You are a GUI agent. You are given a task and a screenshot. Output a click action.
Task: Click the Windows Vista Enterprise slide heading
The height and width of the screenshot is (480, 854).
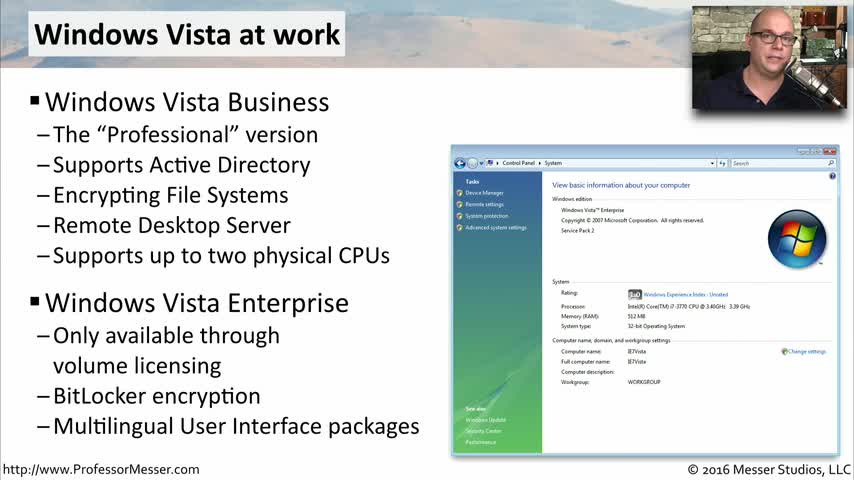click(x=197, y=303)
